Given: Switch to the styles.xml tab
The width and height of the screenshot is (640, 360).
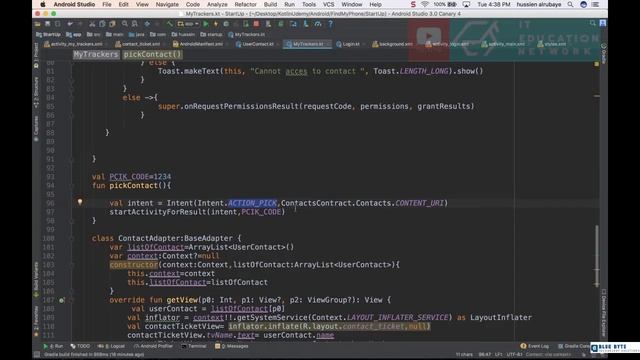Looking at the screenshot, I should click(x=554, y=44).
